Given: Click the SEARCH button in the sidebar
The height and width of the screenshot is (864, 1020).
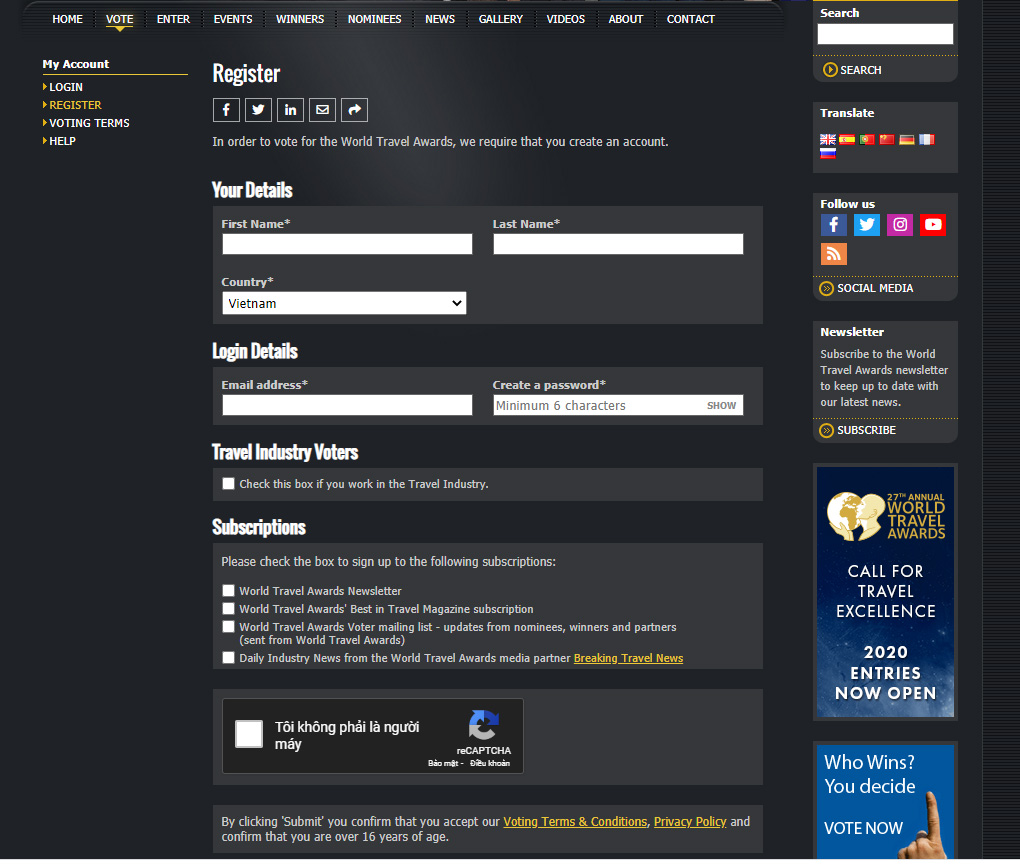Looking at the screenshot, I should [852, 70].
